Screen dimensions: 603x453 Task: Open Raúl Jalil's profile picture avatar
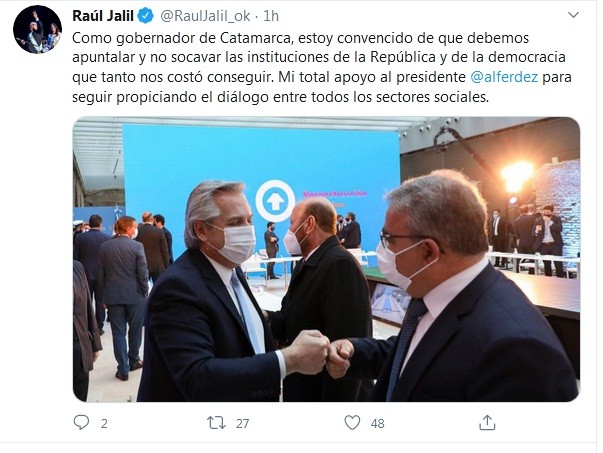tap(37, 30)
